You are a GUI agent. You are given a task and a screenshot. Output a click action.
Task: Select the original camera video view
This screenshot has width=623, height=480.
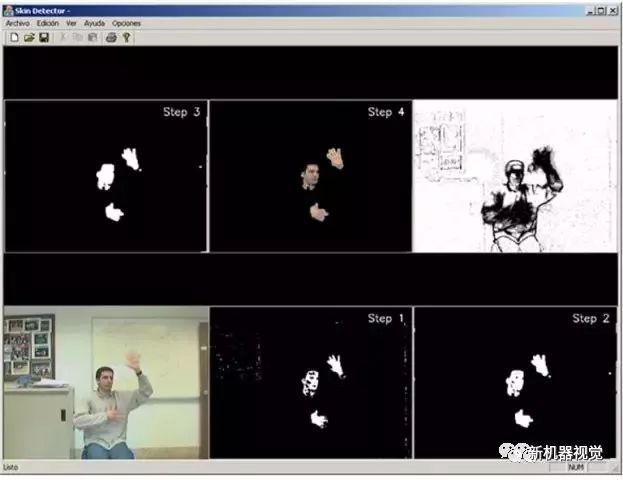(x=106, y=383)
